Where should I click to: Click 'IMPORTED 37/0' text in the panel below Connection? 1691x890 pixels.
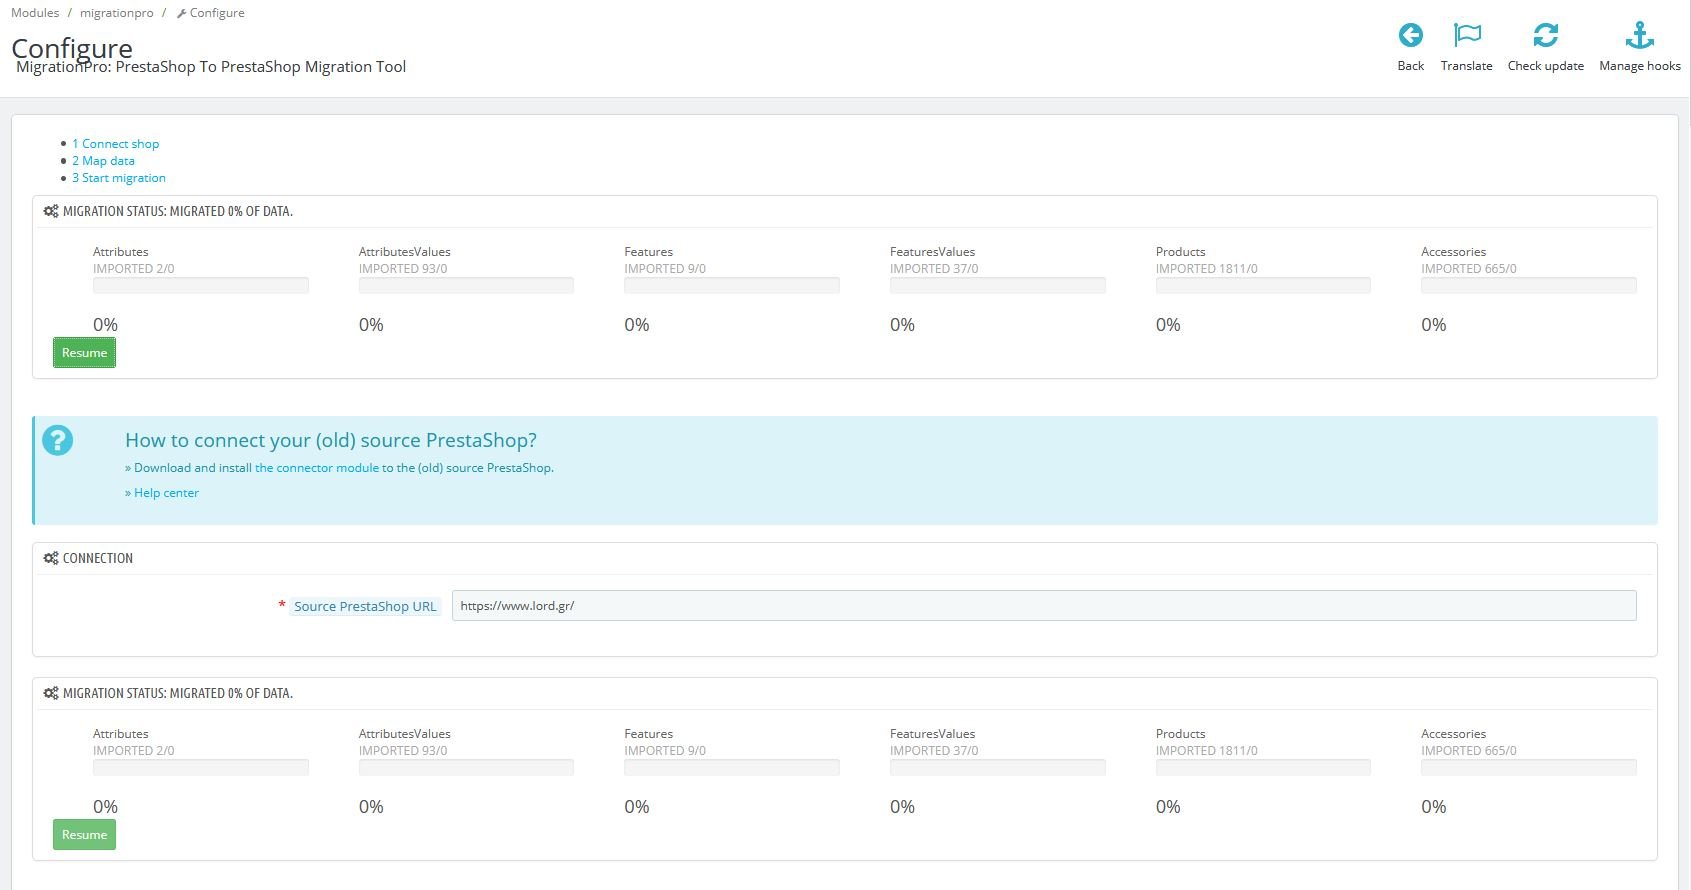click(x=934, y=751)
